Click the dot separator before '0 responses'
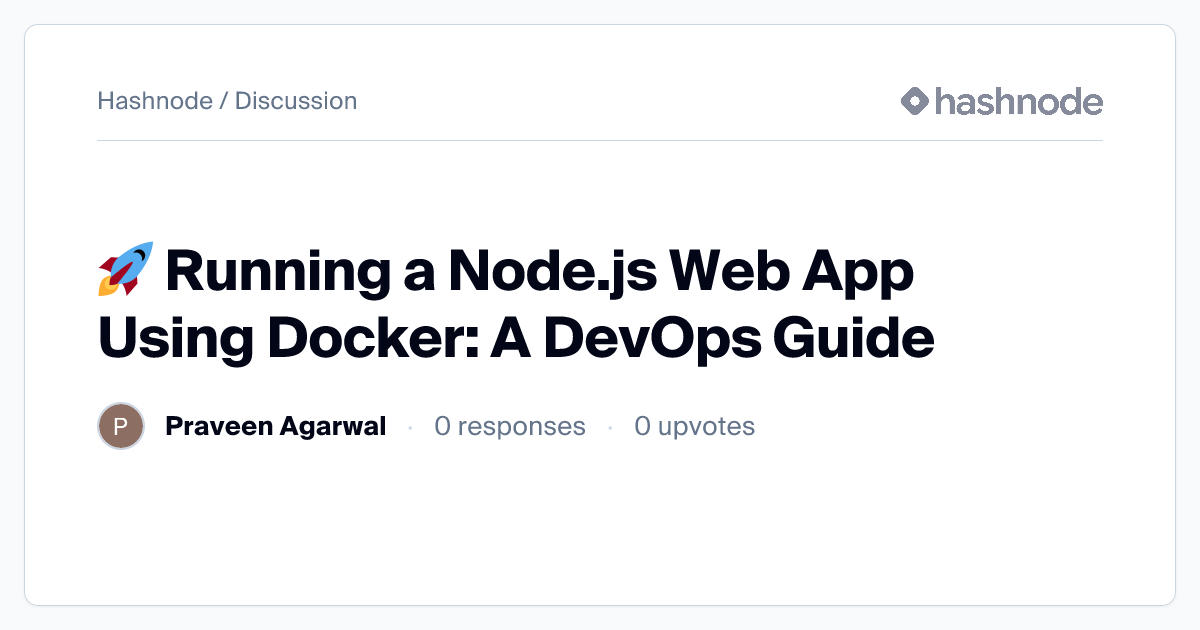Viewport: 1200px width, 630px height. pyautogui.click(x=410, y=428)
